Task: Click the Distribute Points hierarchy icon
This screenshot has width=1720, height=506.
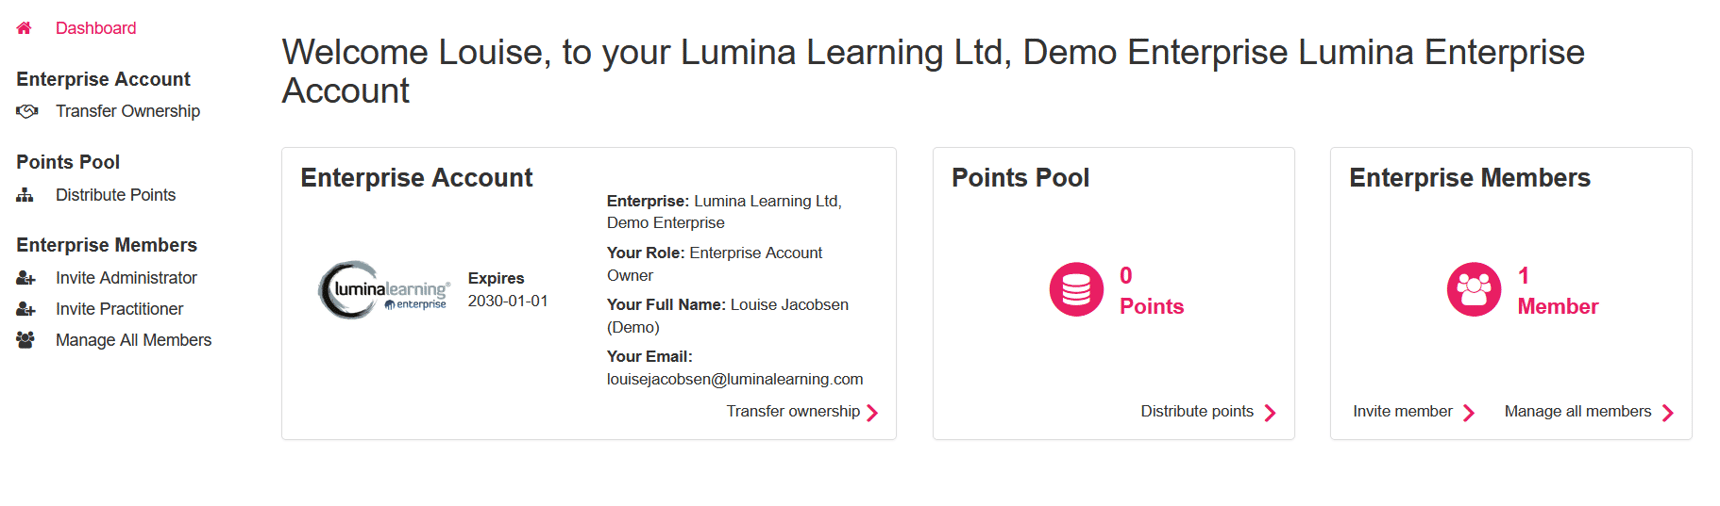Action: point(25,195)
